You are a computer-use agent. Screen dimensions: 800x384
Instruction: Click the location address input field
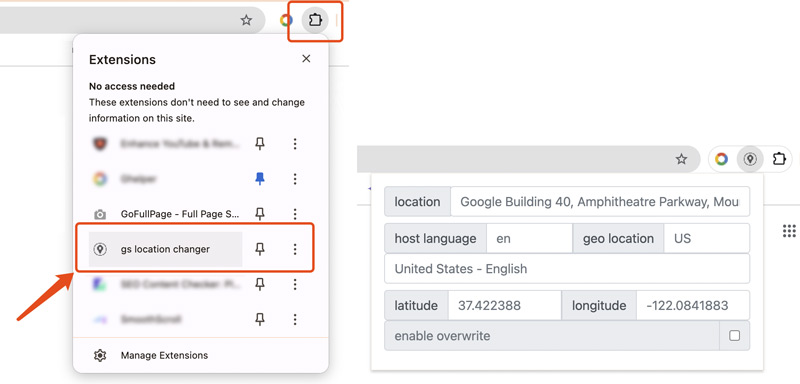point(600,201)
